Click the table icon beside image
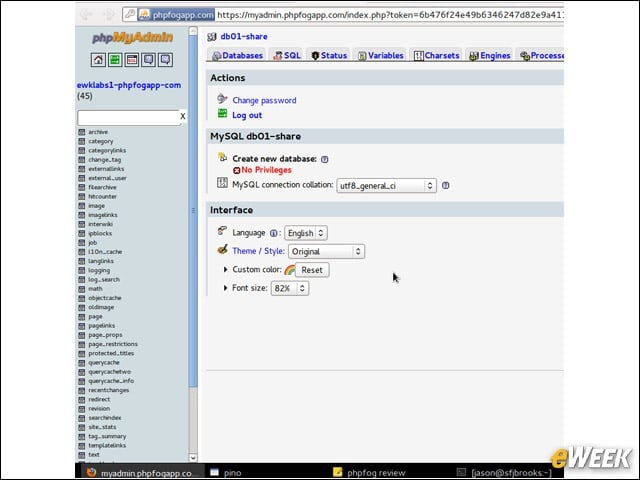Screen dimensions: 640x480 82,206
